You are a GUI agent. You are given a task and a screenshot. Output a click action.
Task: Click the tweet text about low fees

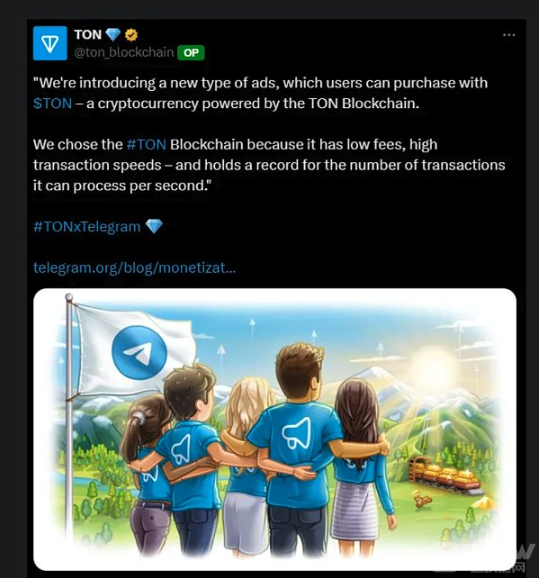pyautogui.click(x=269, y=165)
